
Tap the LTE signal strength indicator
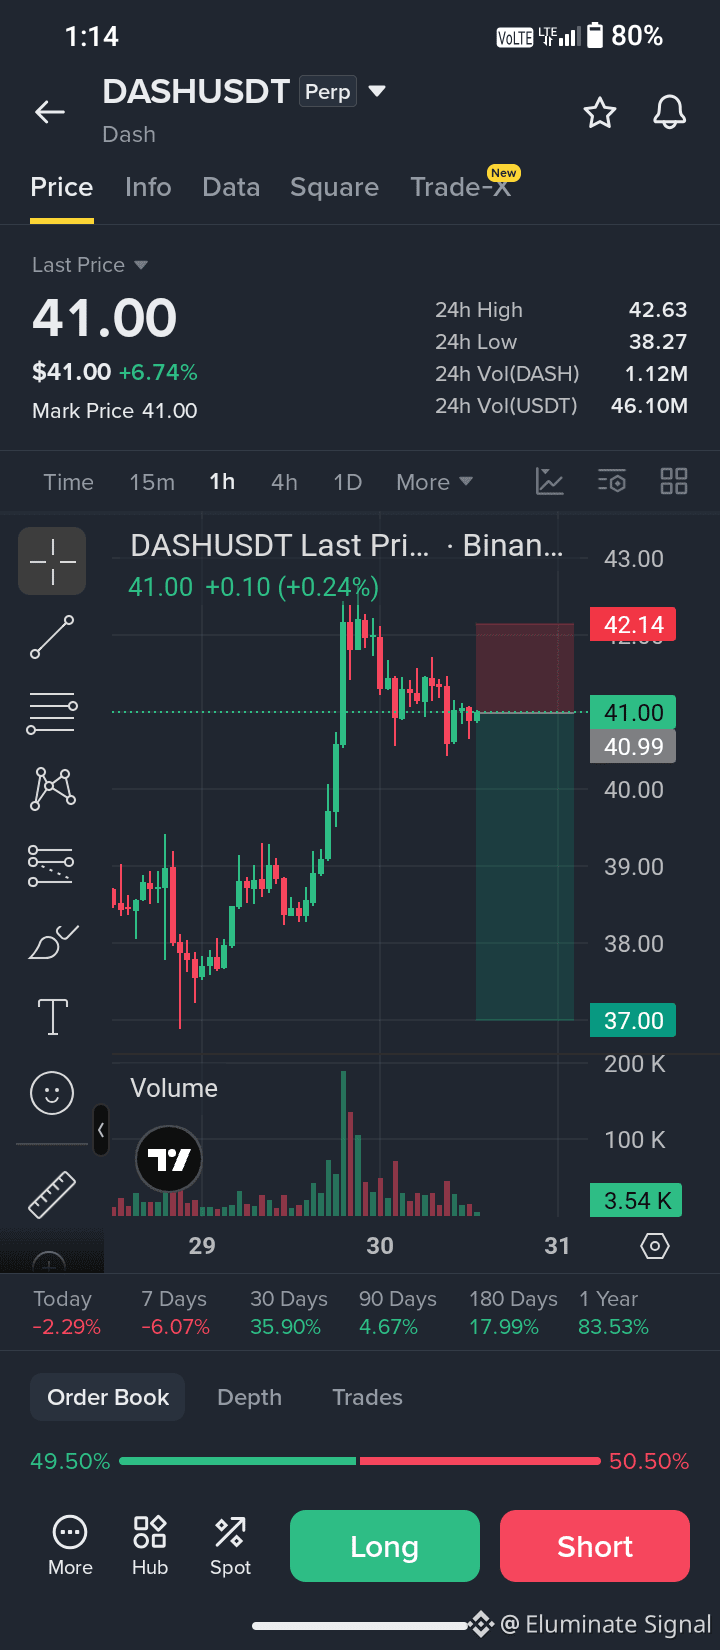click(x=560, y=37)
